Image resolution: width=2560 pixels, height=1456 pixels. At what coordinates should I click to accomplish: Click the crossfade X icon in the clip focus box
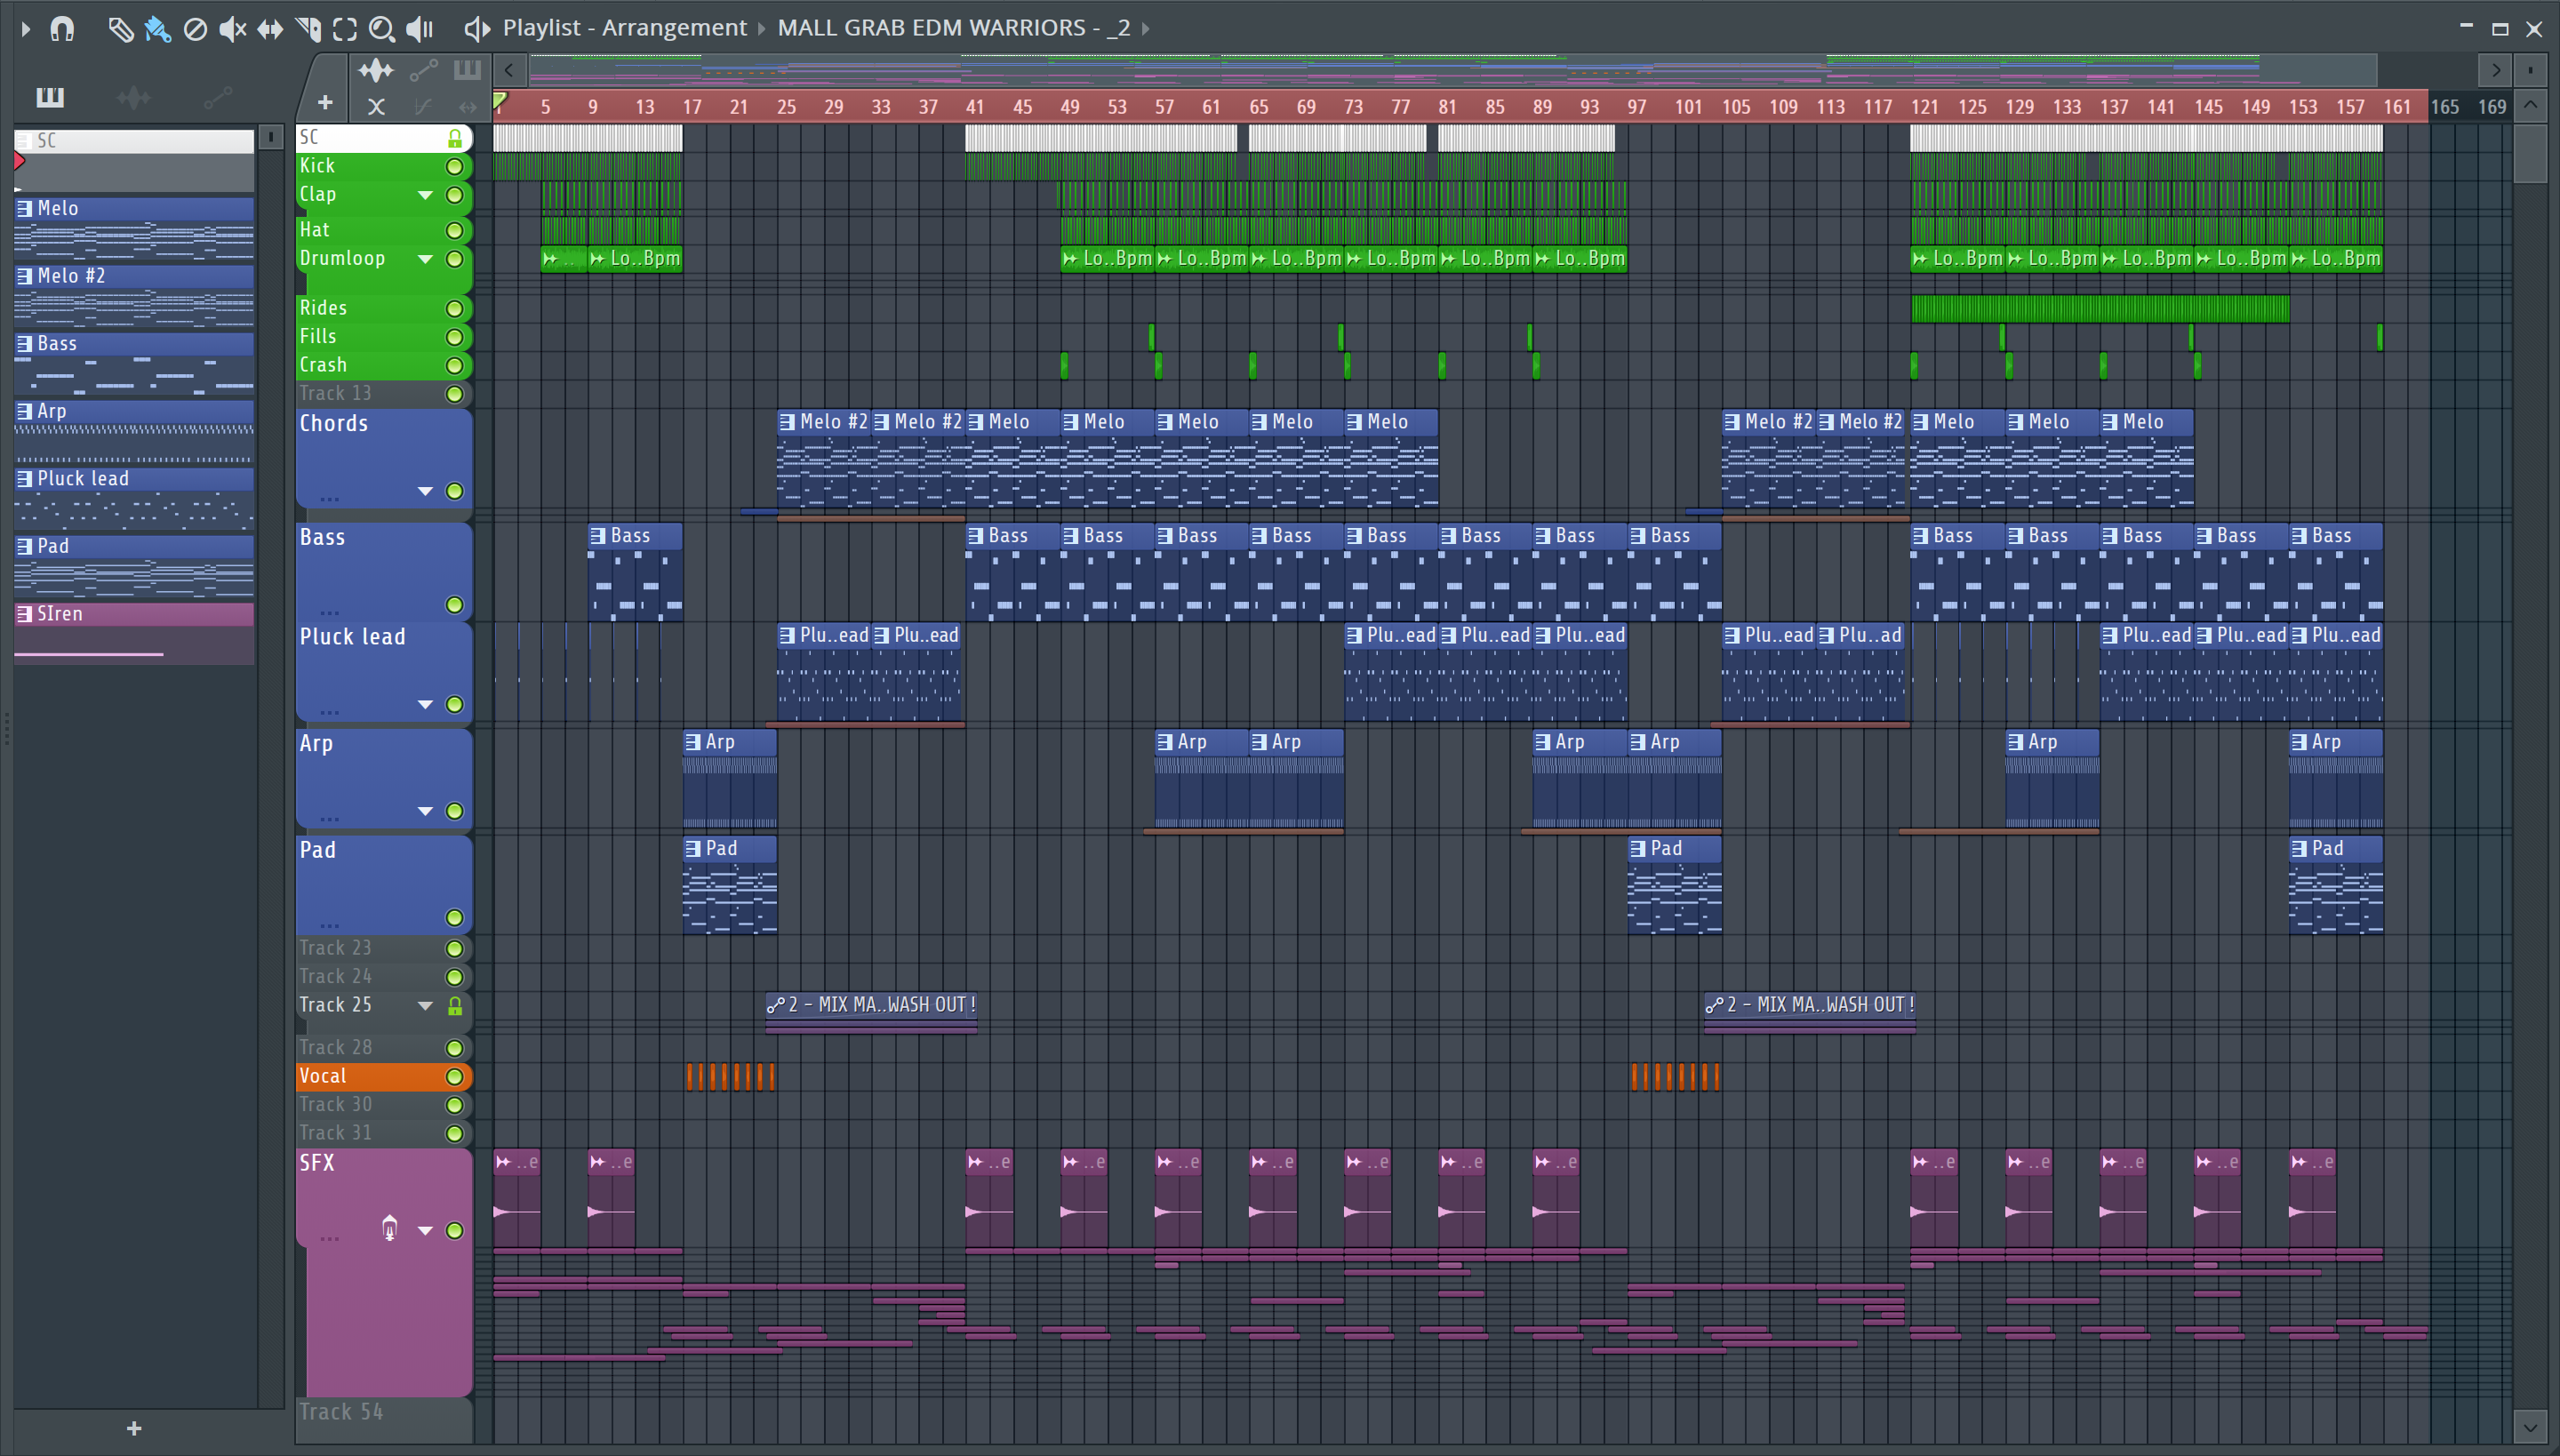(x=376, y=106)
